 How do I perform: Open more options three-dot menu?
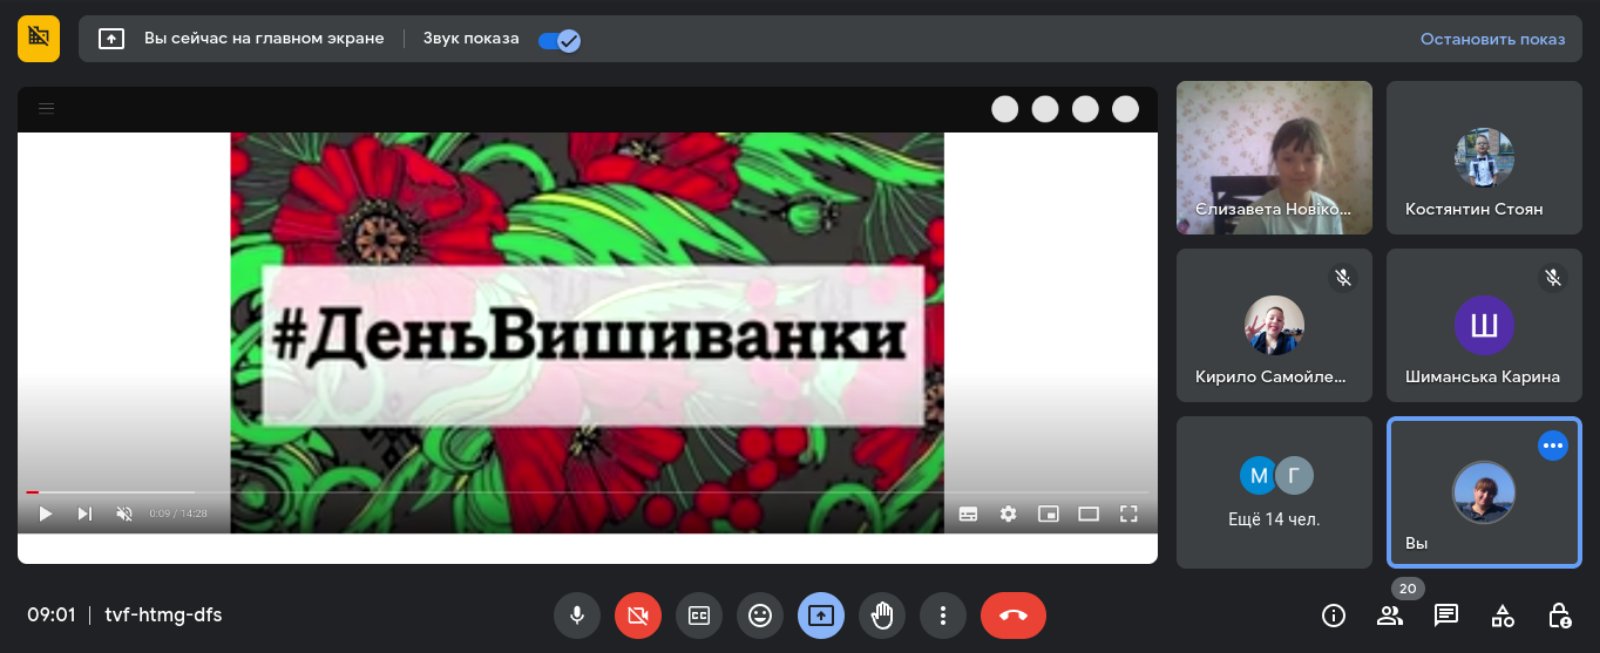click(x=942, y=616)
